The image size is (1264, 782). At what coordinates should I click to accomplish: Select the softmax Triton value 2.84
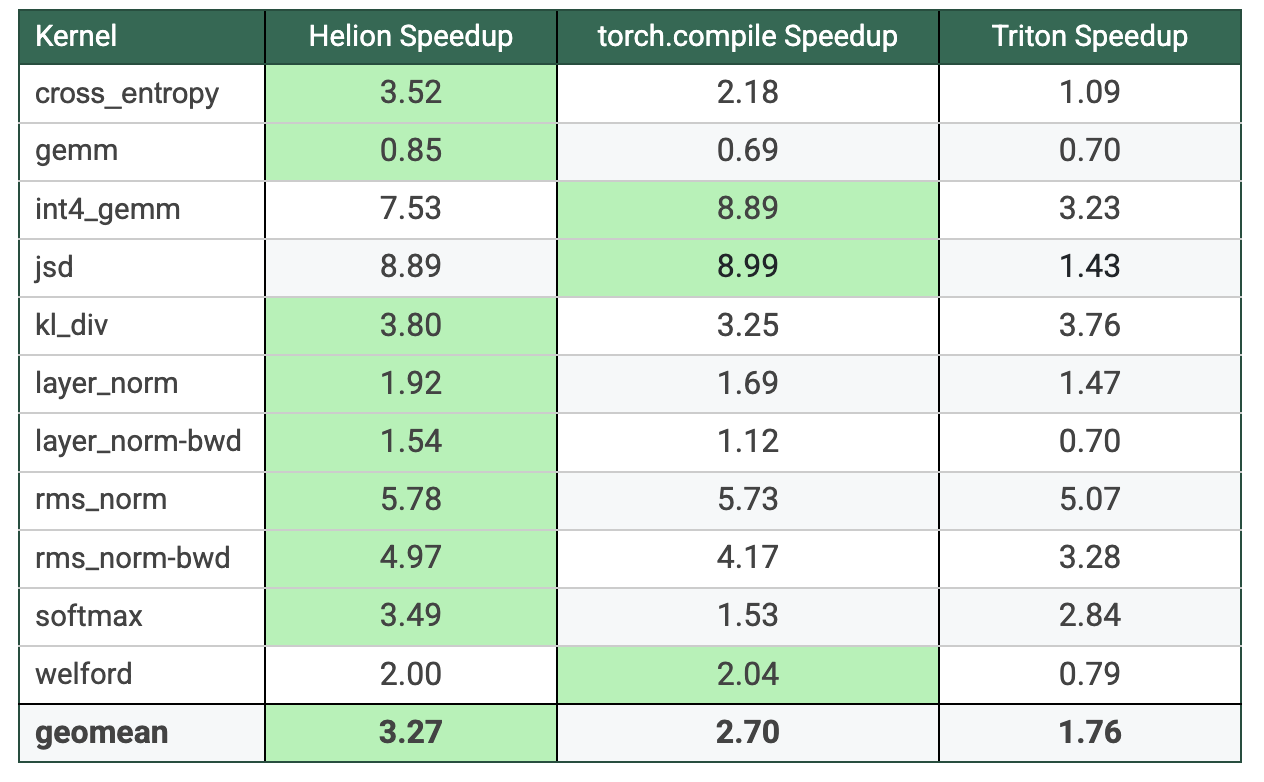click(1089, 615)
